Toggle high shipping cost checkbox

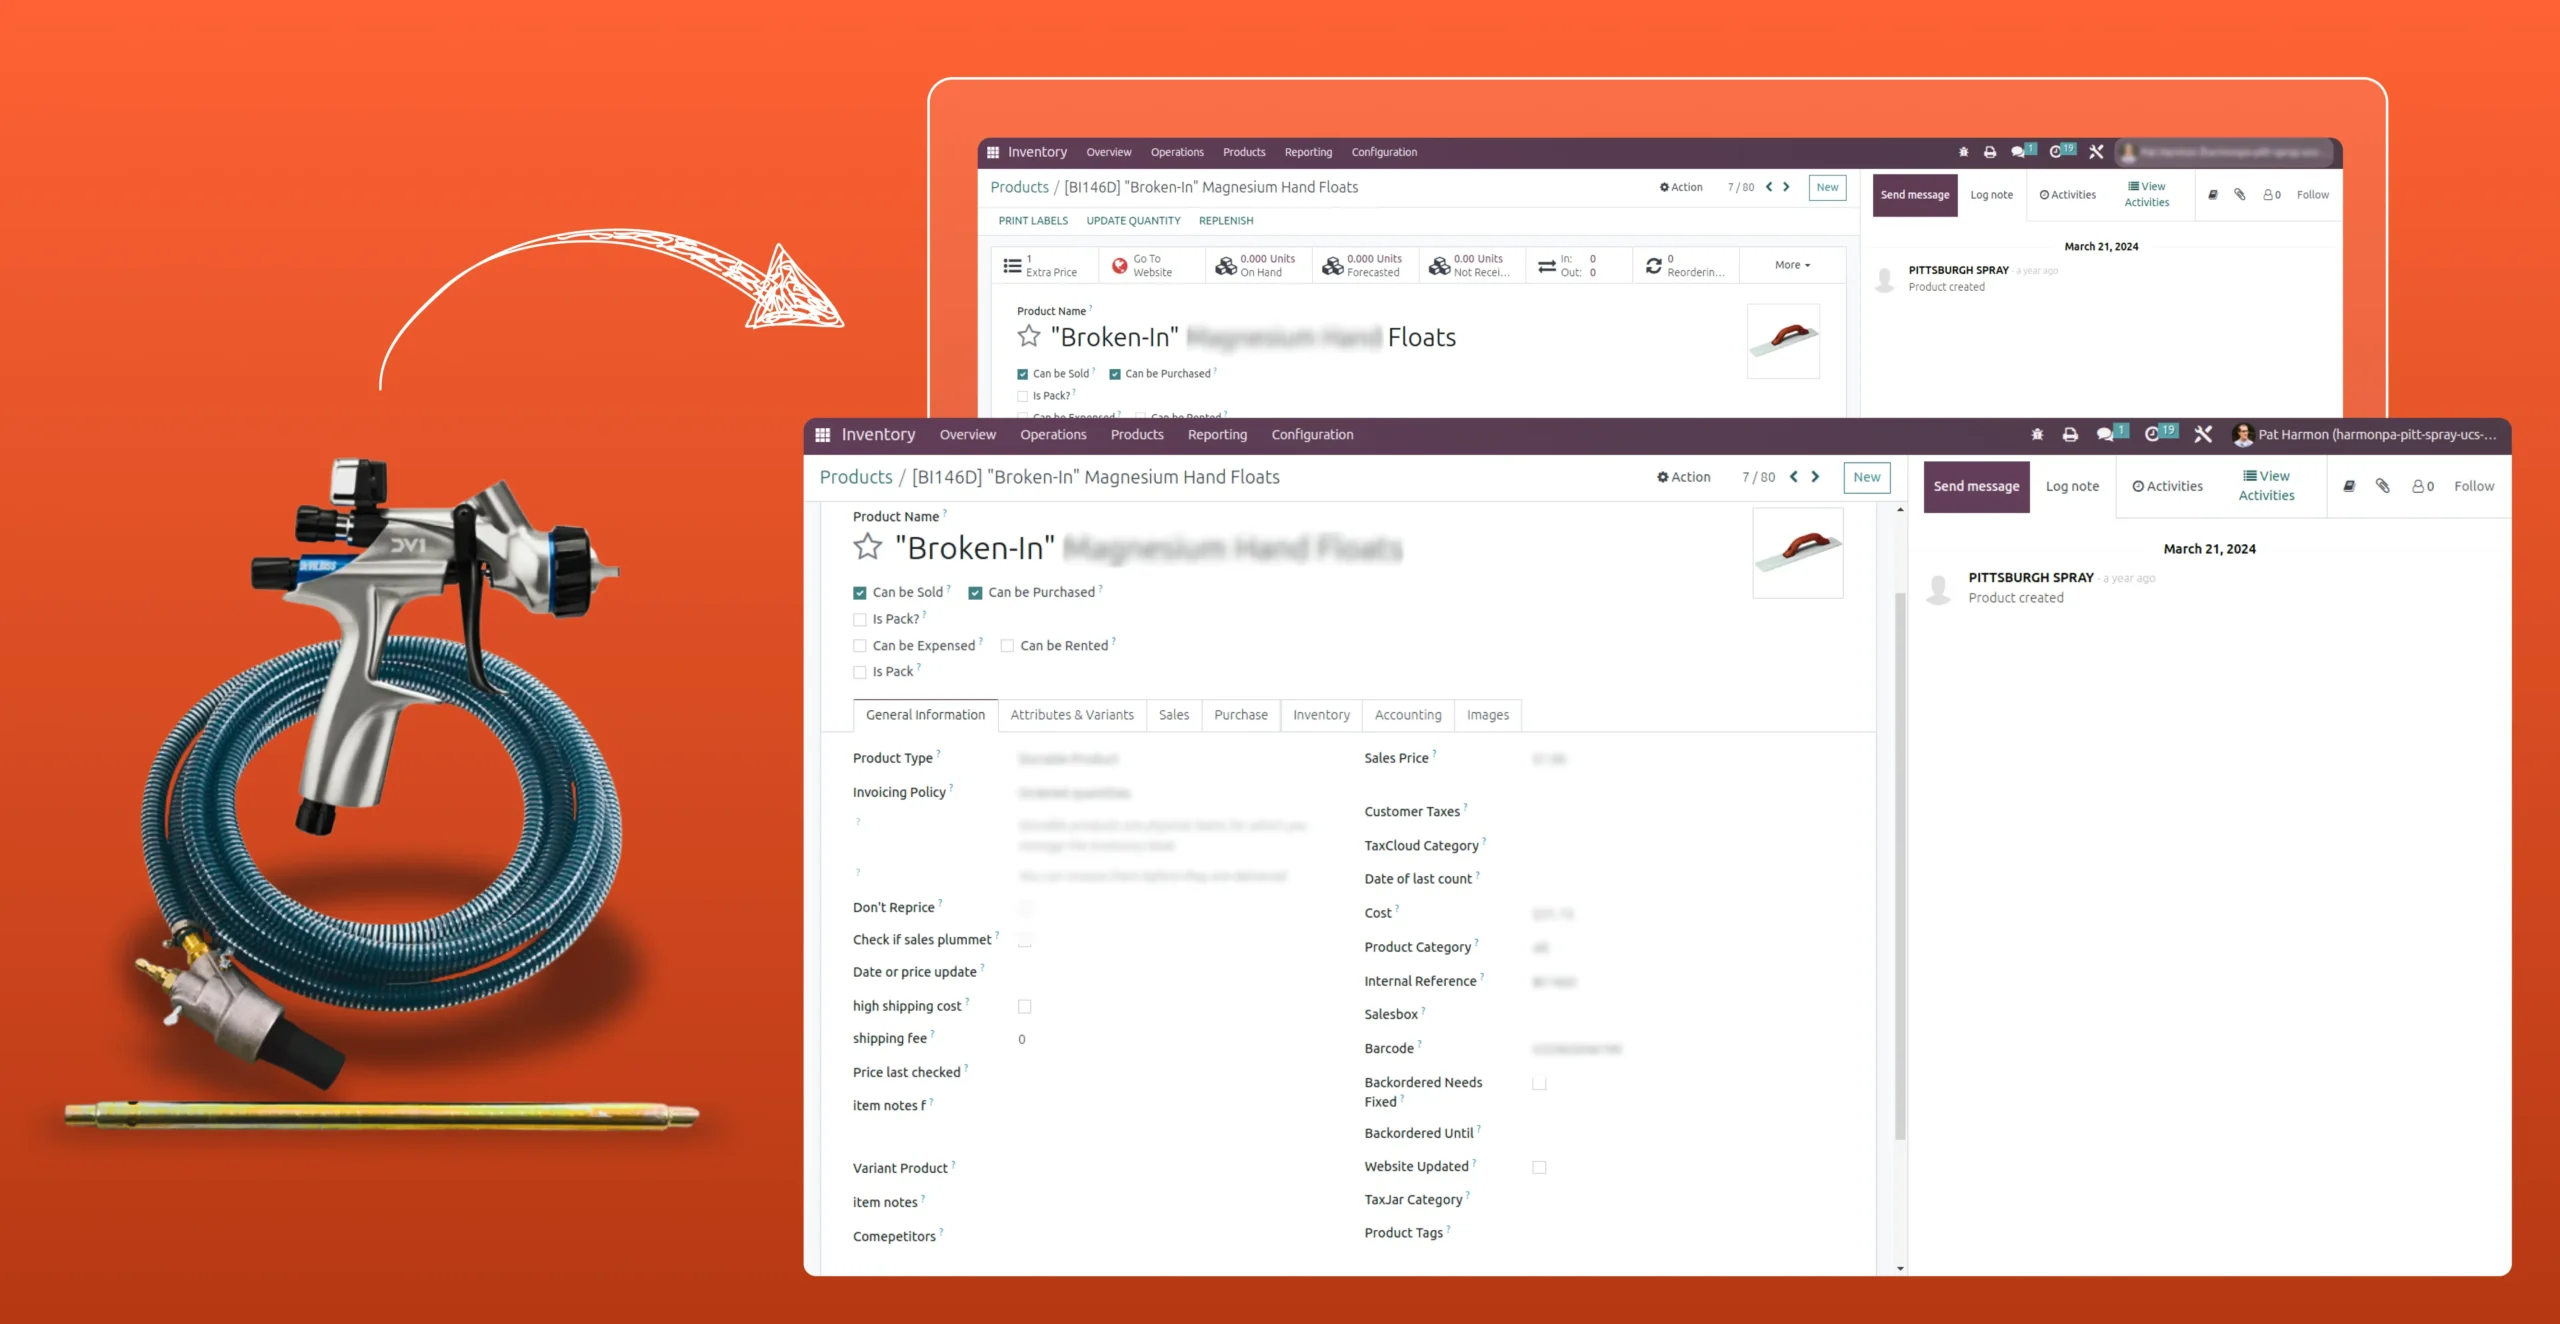click(1024, 1006)
